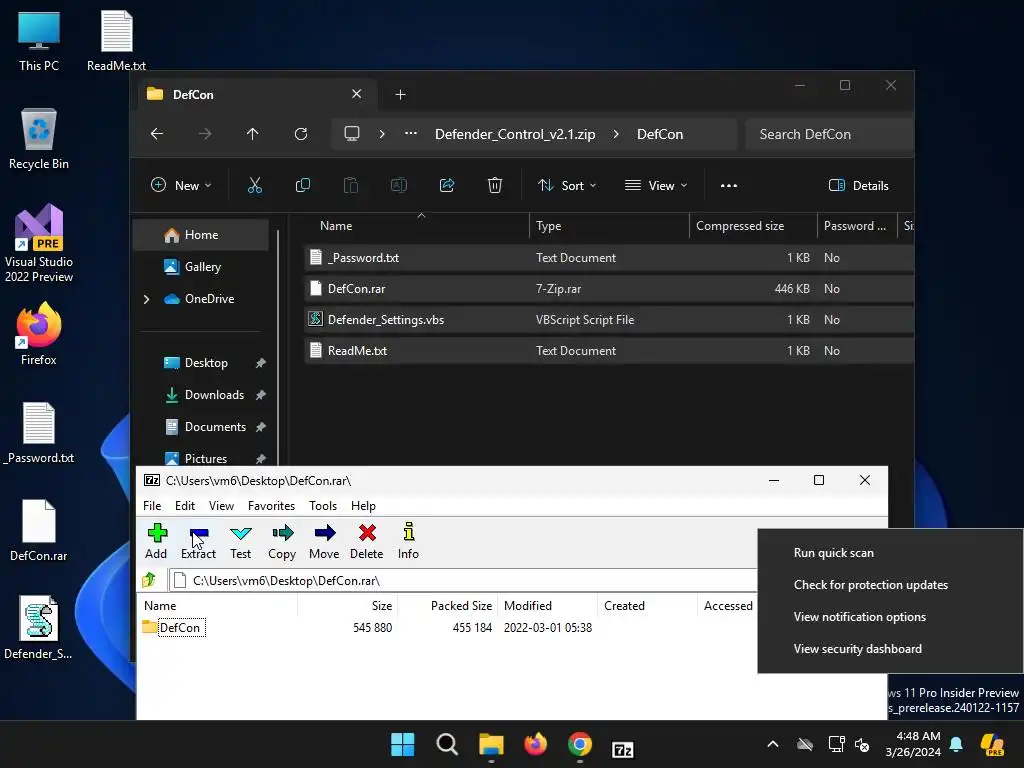Sort by Compressed size column in Explorer

pos(753,225)
